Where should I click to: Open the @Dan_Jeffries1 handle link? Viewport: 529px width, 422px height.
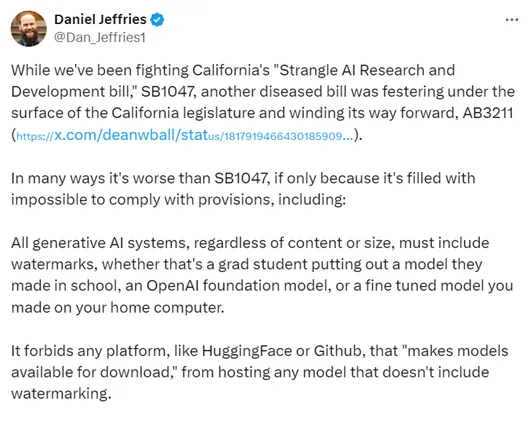point(100,37)
